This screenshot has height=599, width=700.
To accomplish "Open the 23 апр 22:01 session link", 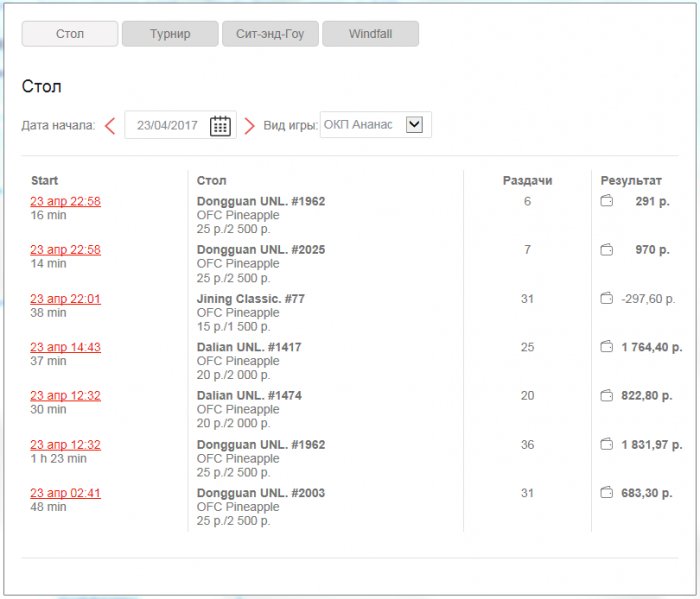I will click(65, 299).
